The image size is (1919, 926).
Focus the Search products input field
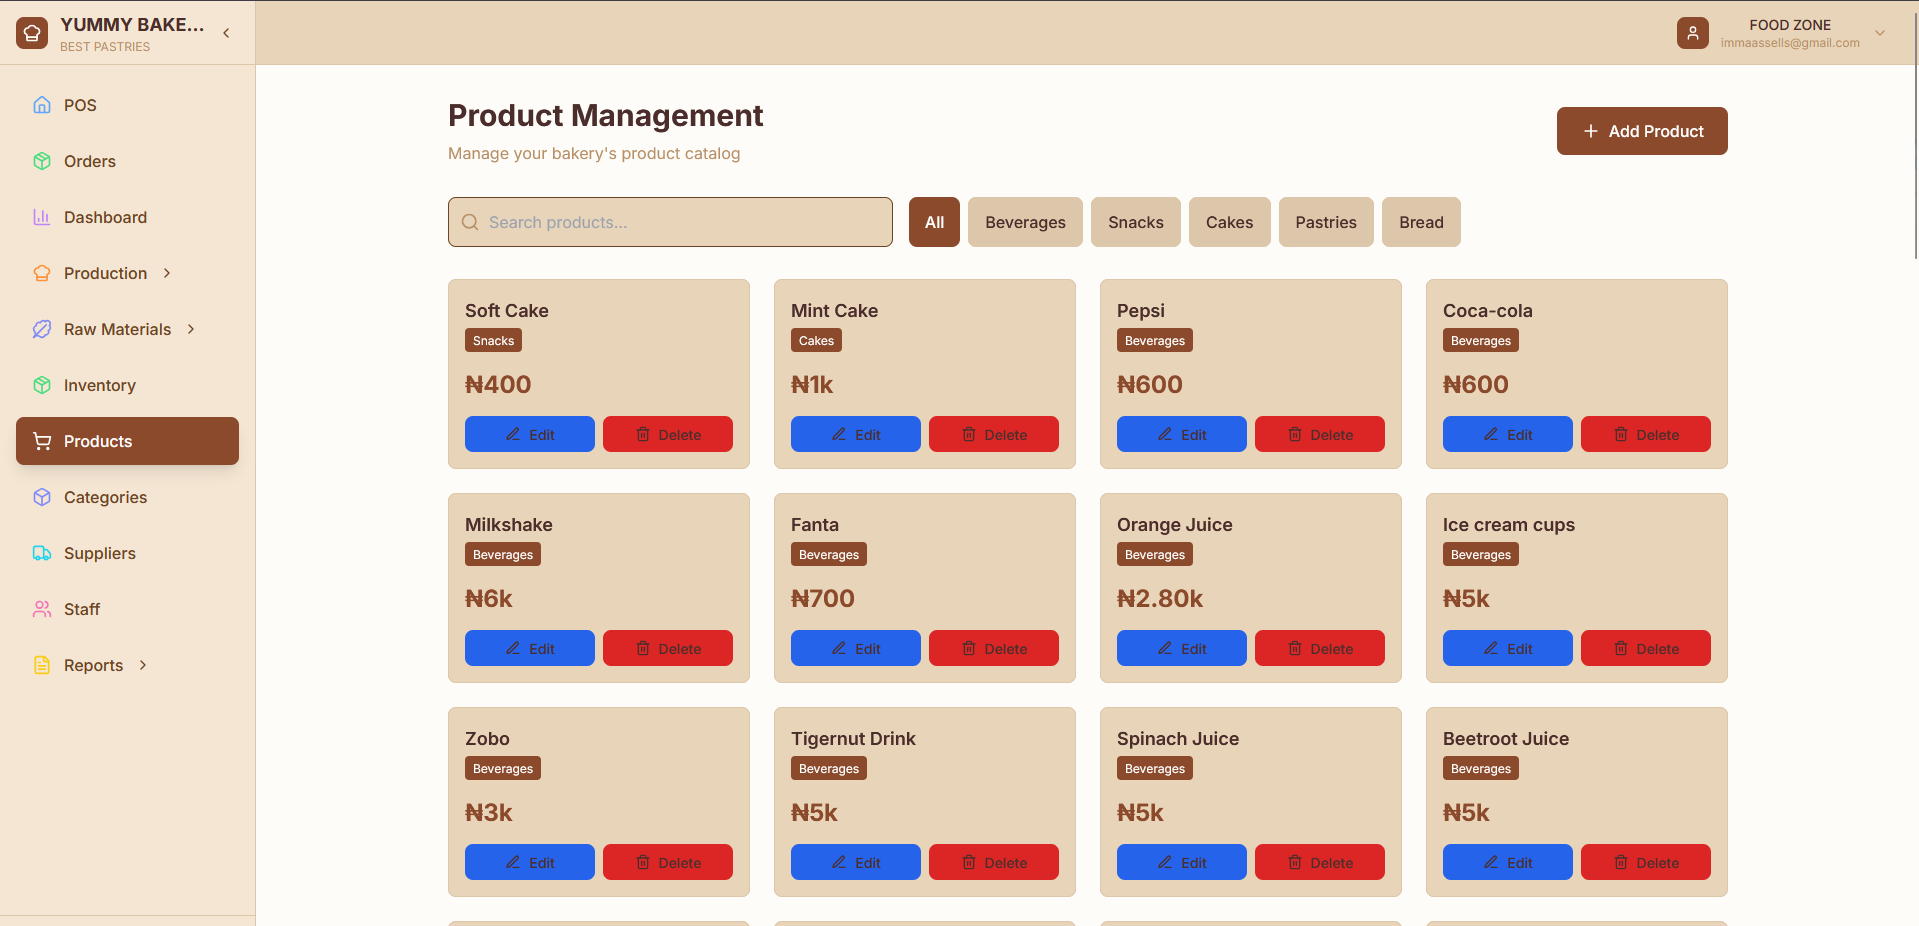[670, 222]
